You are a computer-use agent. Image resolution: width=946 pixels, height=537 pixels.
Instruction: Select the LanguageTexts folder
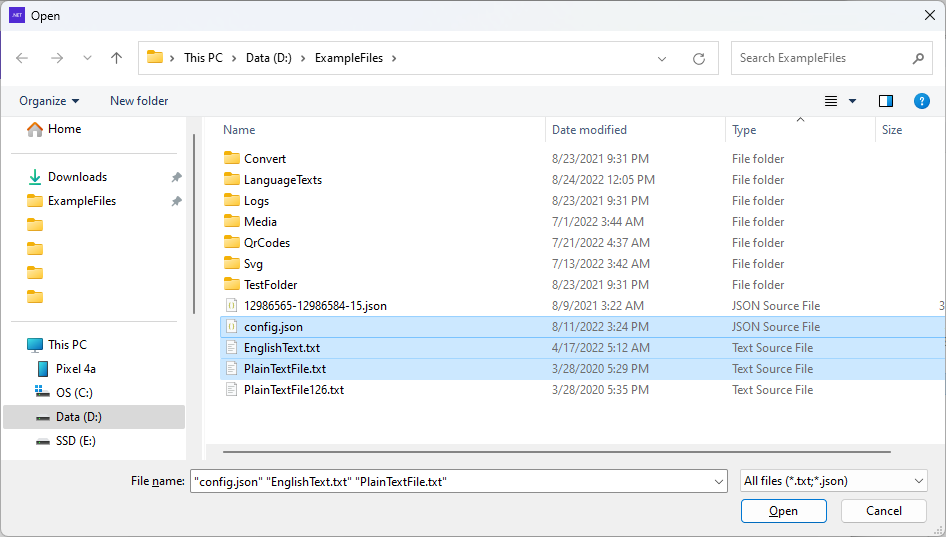tap(283, 180)
